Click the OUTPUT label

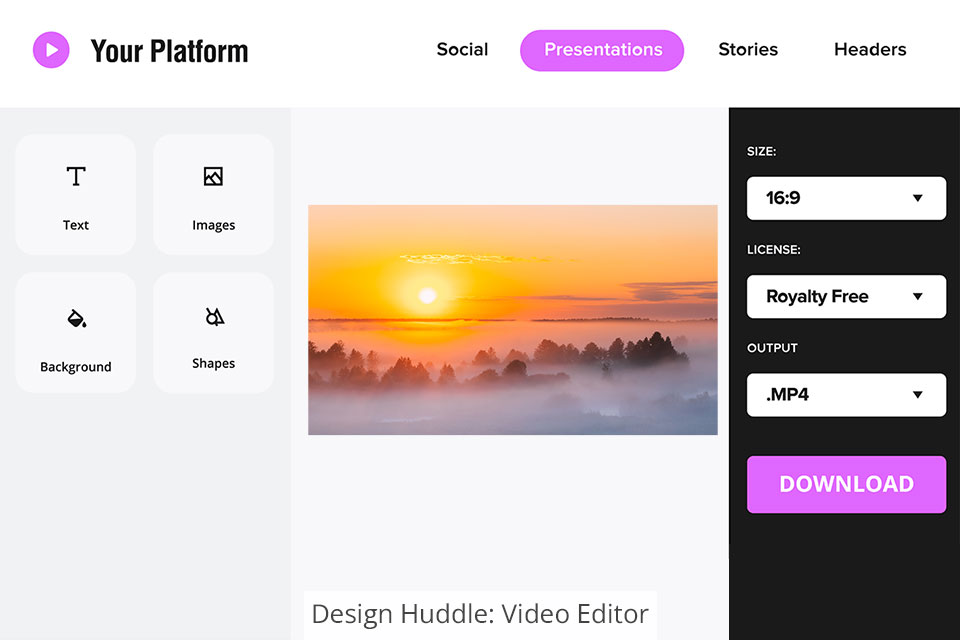(x=772, y=348)
